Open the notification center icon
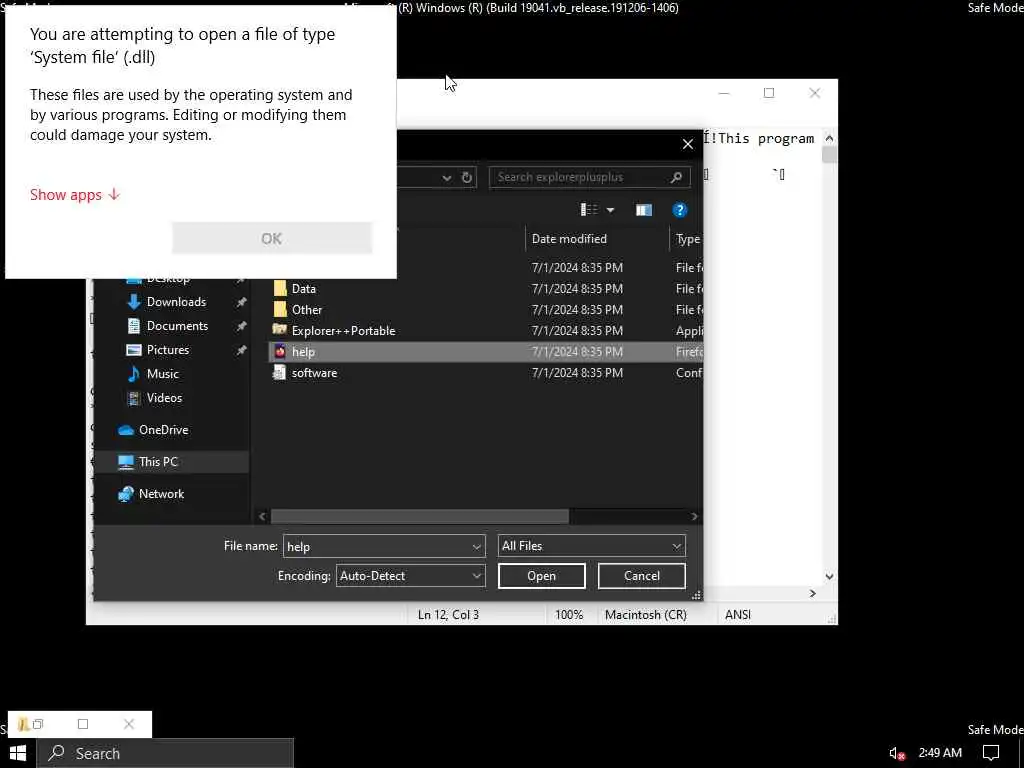The image size is (1024, 768). point(991,754)
